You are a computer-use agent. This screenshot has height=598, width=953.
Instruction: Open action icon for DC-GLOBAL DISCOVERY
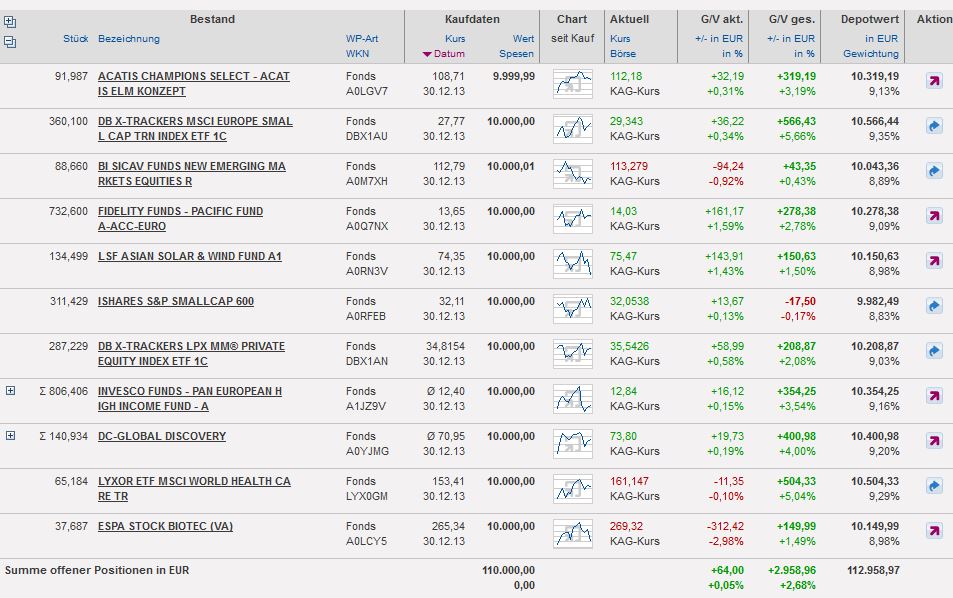pos(934,441)
